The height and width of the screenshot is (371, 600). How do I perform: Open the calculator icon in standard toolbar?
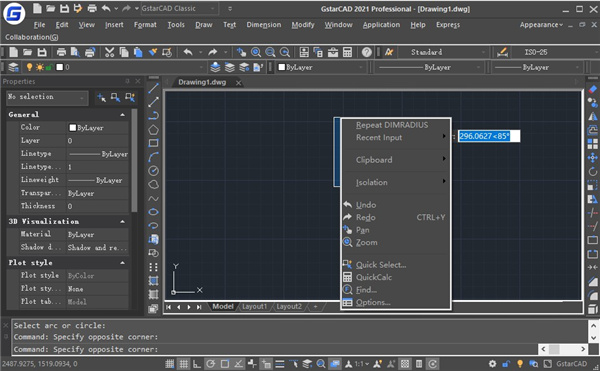(347, 52)
